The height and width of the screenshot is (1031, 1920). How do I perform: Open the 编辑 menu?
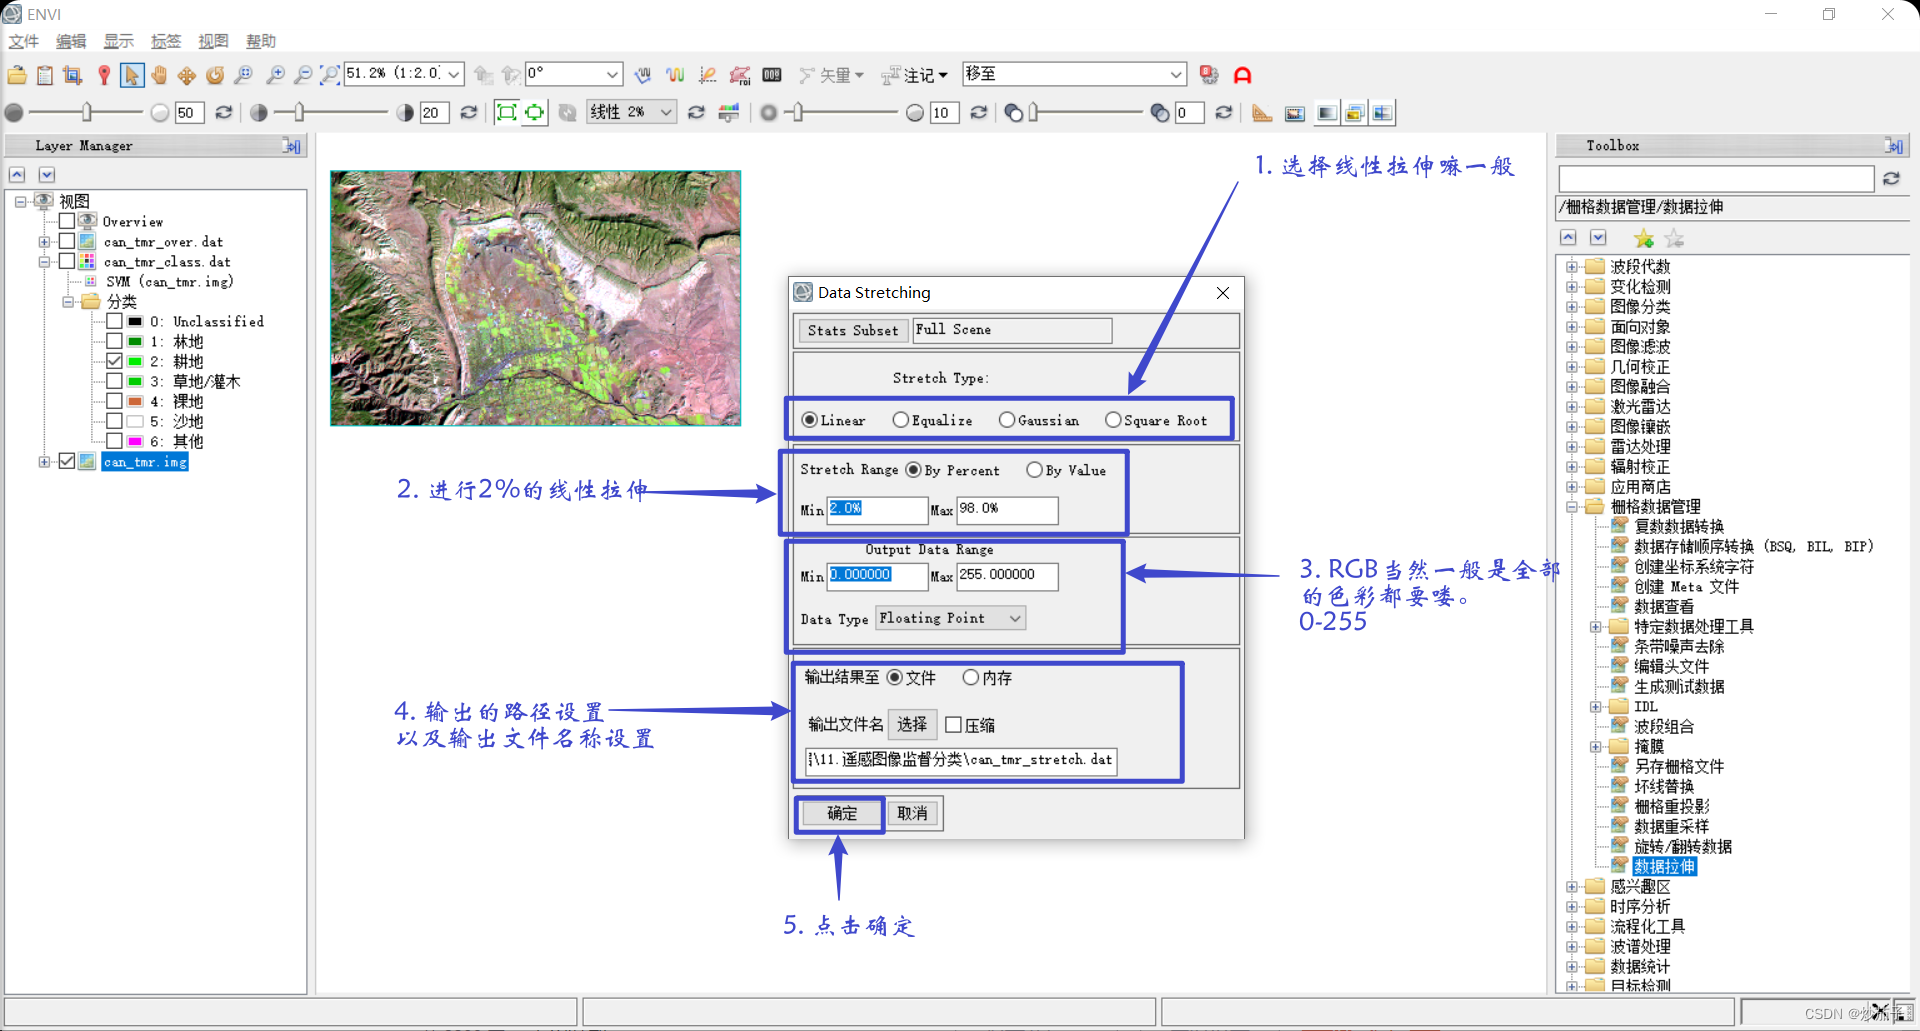pyautogui.click(x=71, y=41)
